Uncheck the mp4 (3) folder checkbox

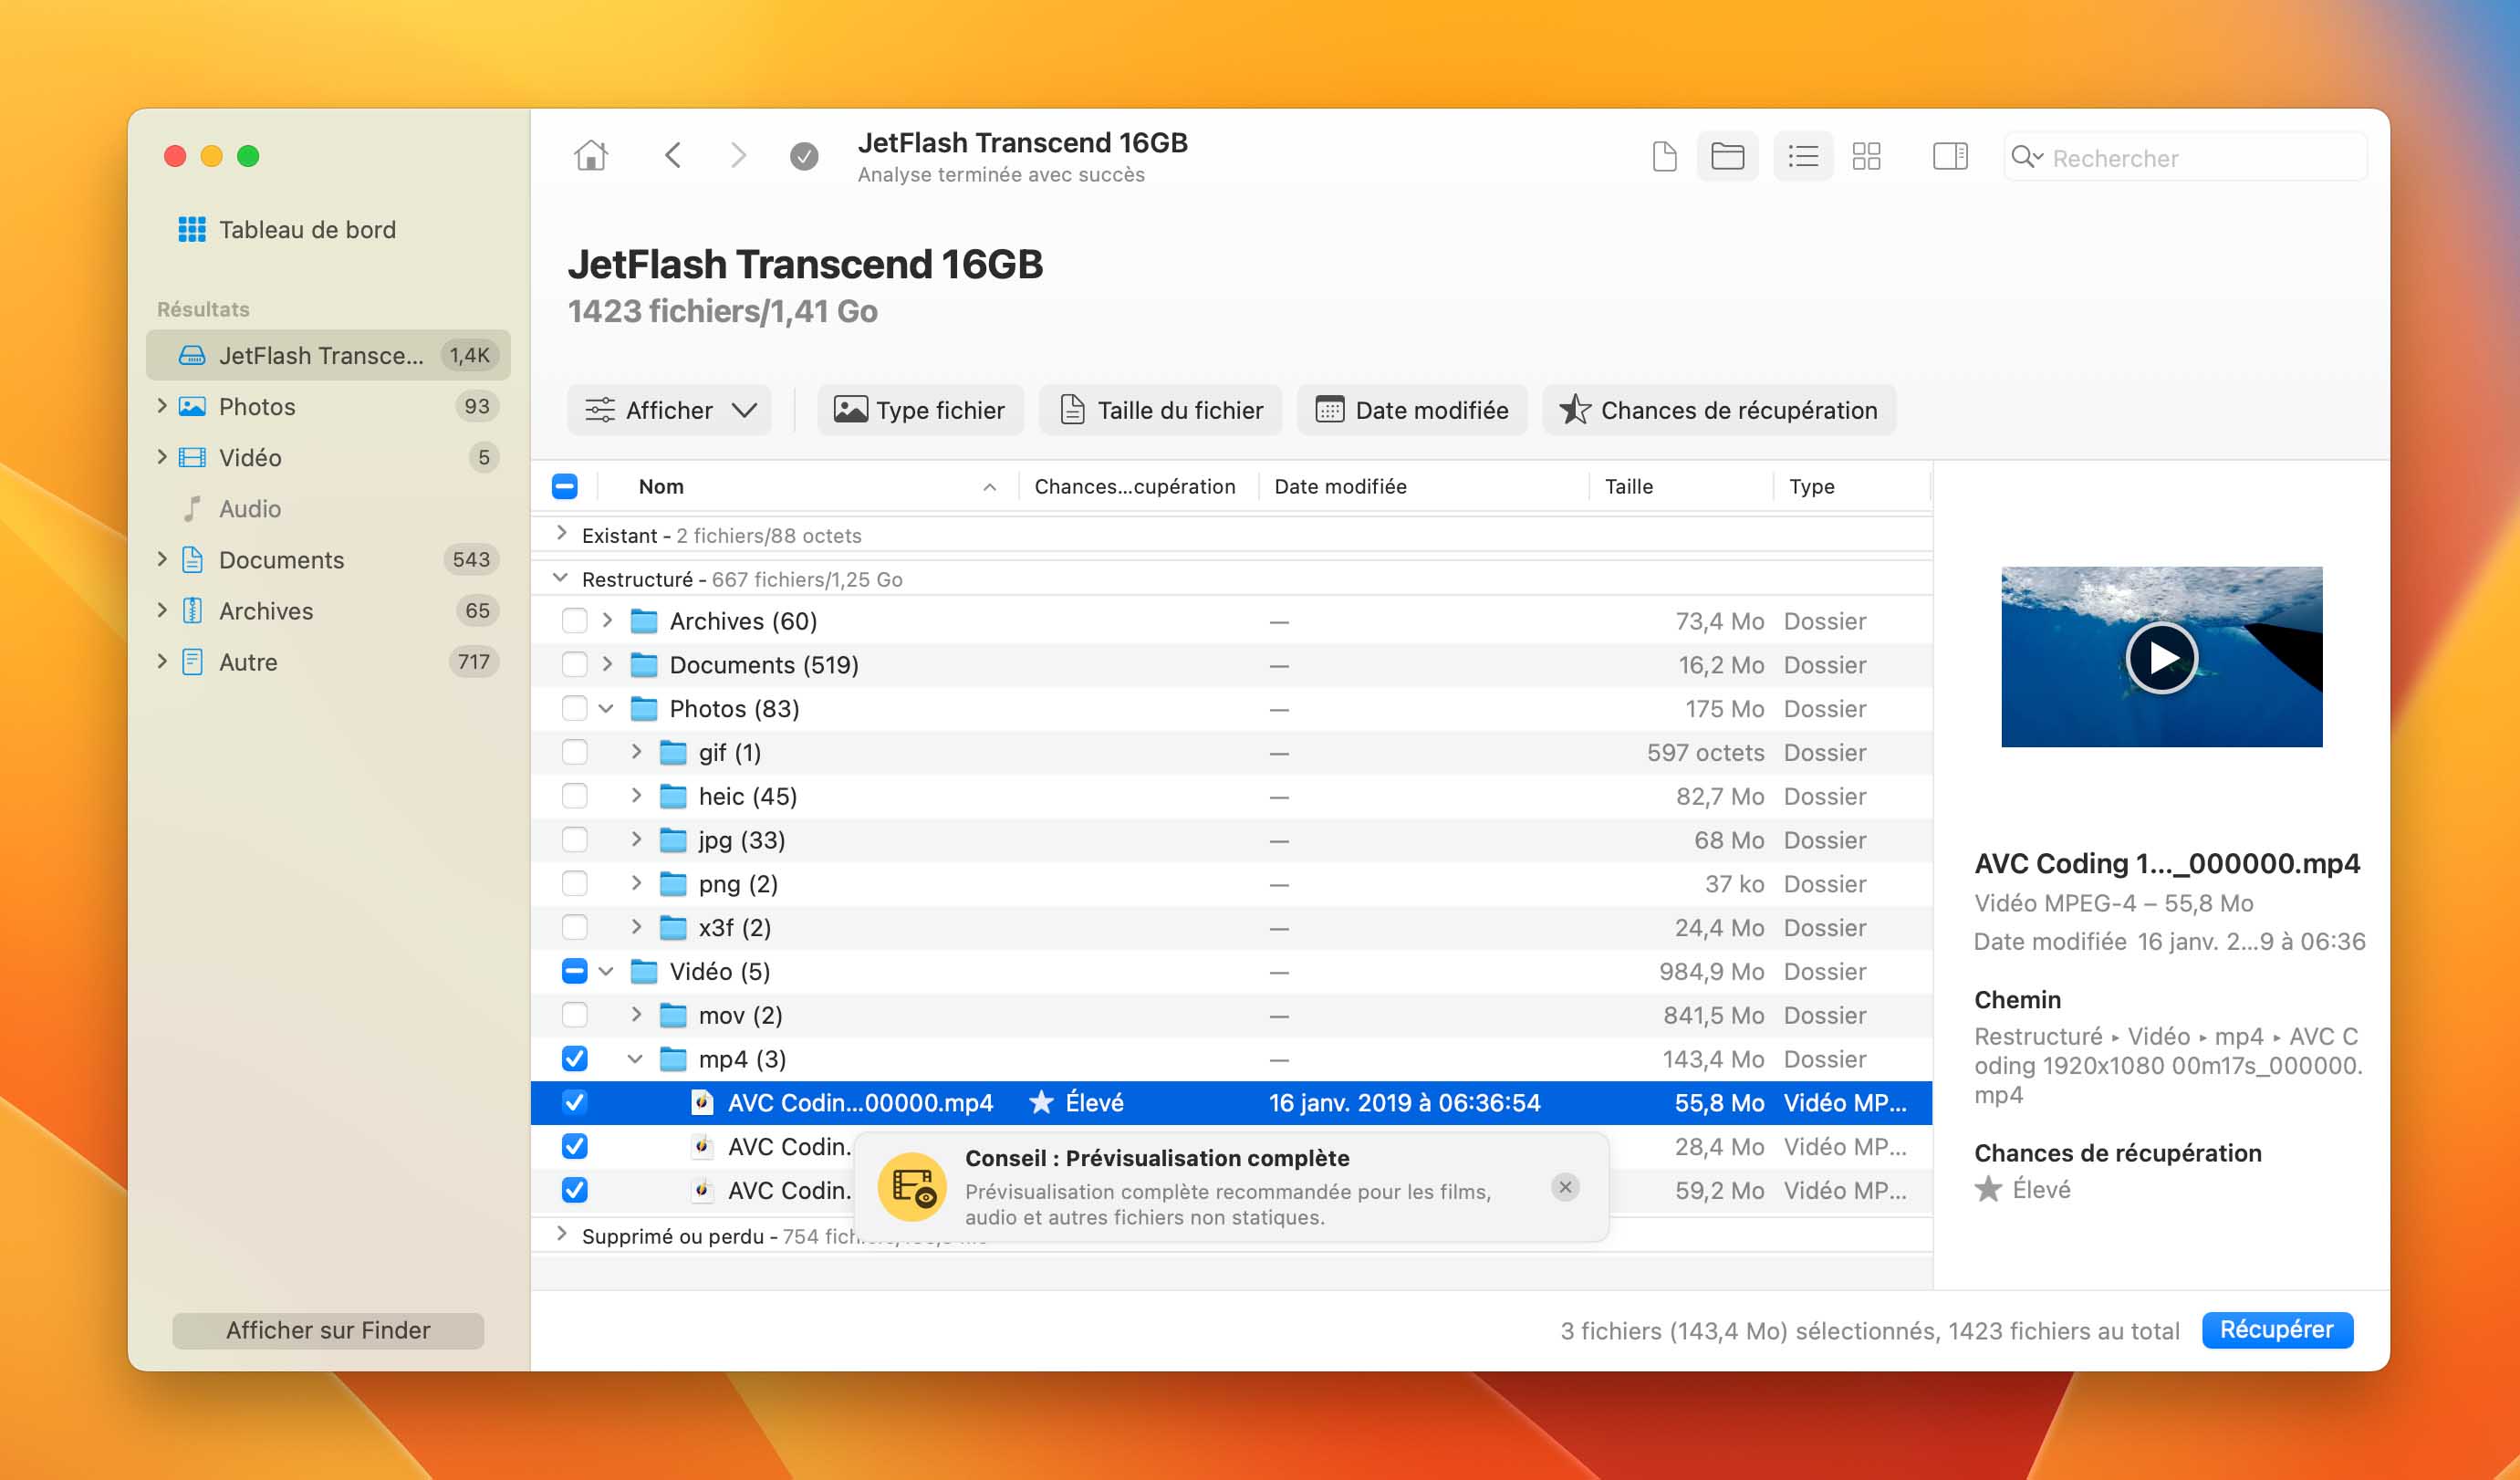click(x=575, y=1059)
